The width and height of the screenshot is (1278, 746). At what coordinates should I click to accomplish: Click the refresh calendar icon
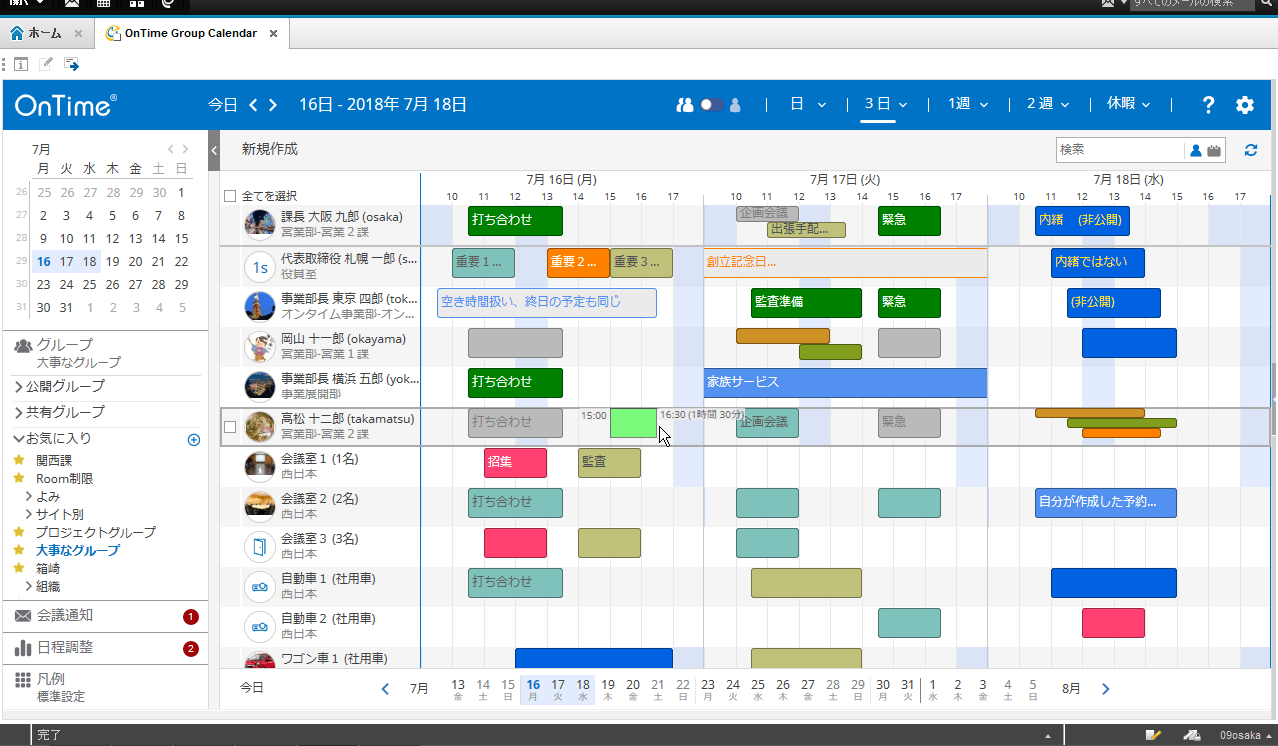(x=1250, y=150)
